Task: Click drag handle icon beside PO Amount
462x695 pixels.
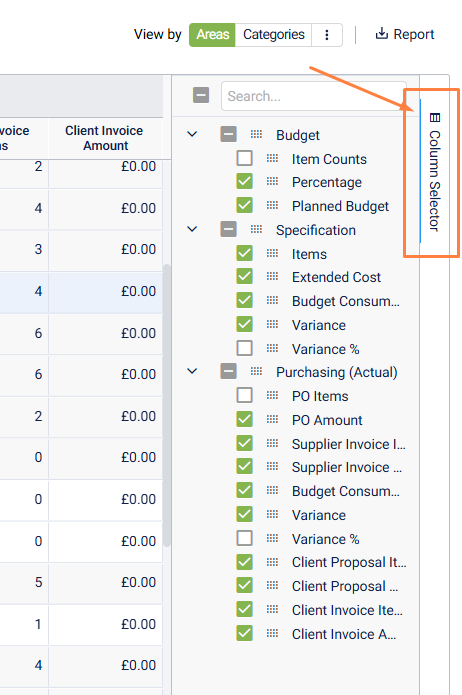Action: pyautogui.click(x=272, y=419)
